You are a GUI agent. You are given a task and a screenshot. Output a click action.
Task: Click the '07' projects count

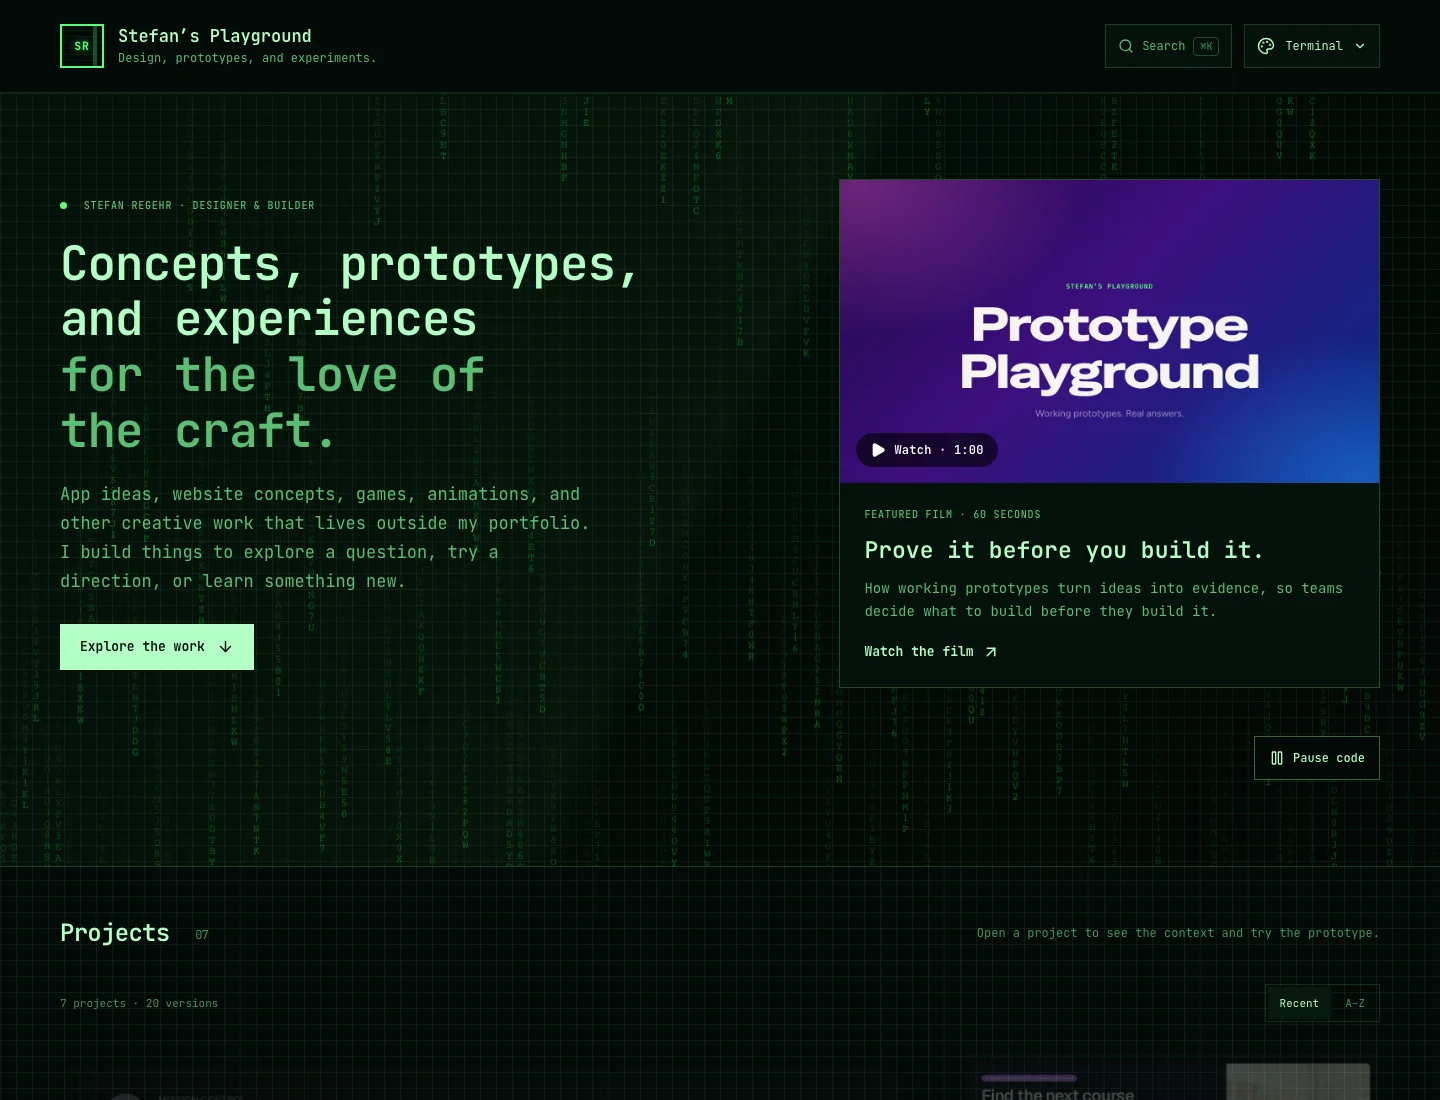click(x=202, y=935)
